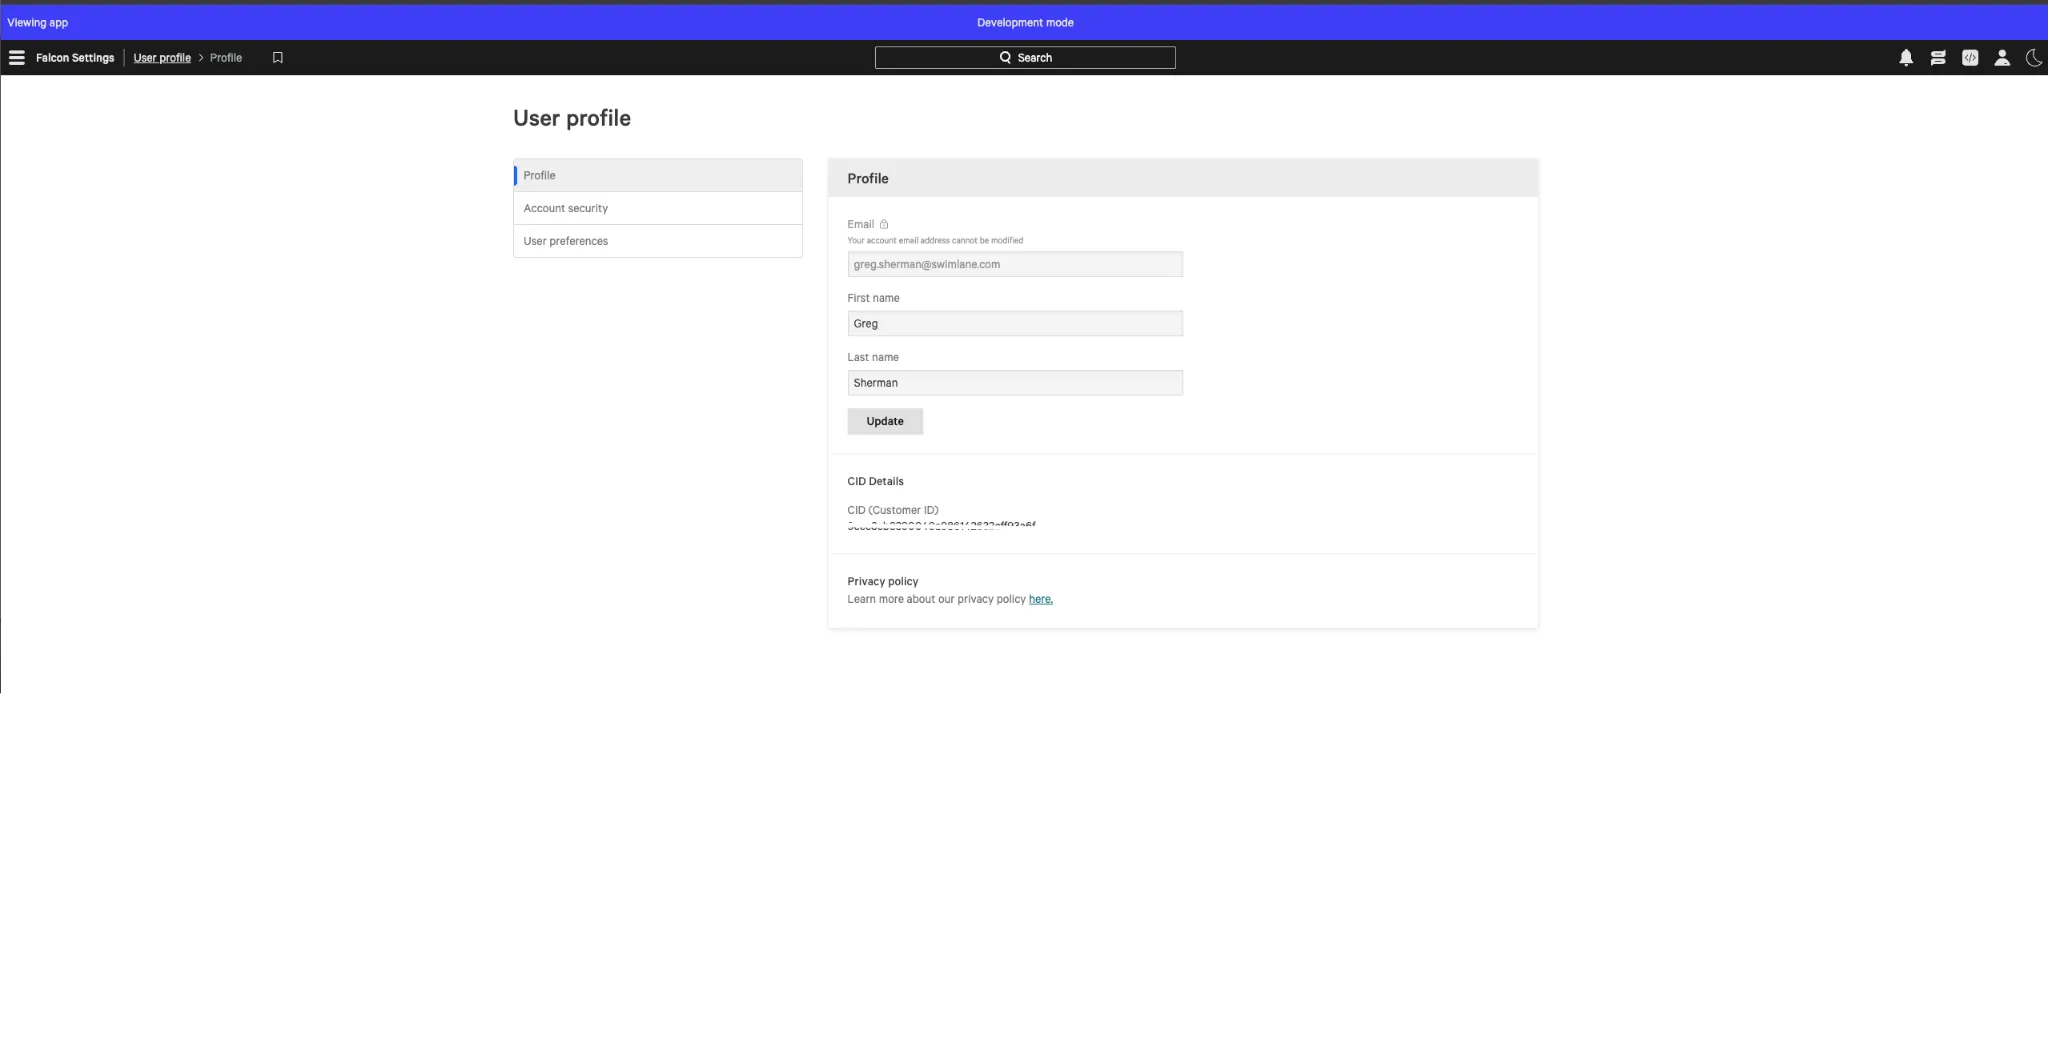Click the lock icon next to Email
The image size is (2048, 1059).
pyautogui.click(x=884, y=224)
